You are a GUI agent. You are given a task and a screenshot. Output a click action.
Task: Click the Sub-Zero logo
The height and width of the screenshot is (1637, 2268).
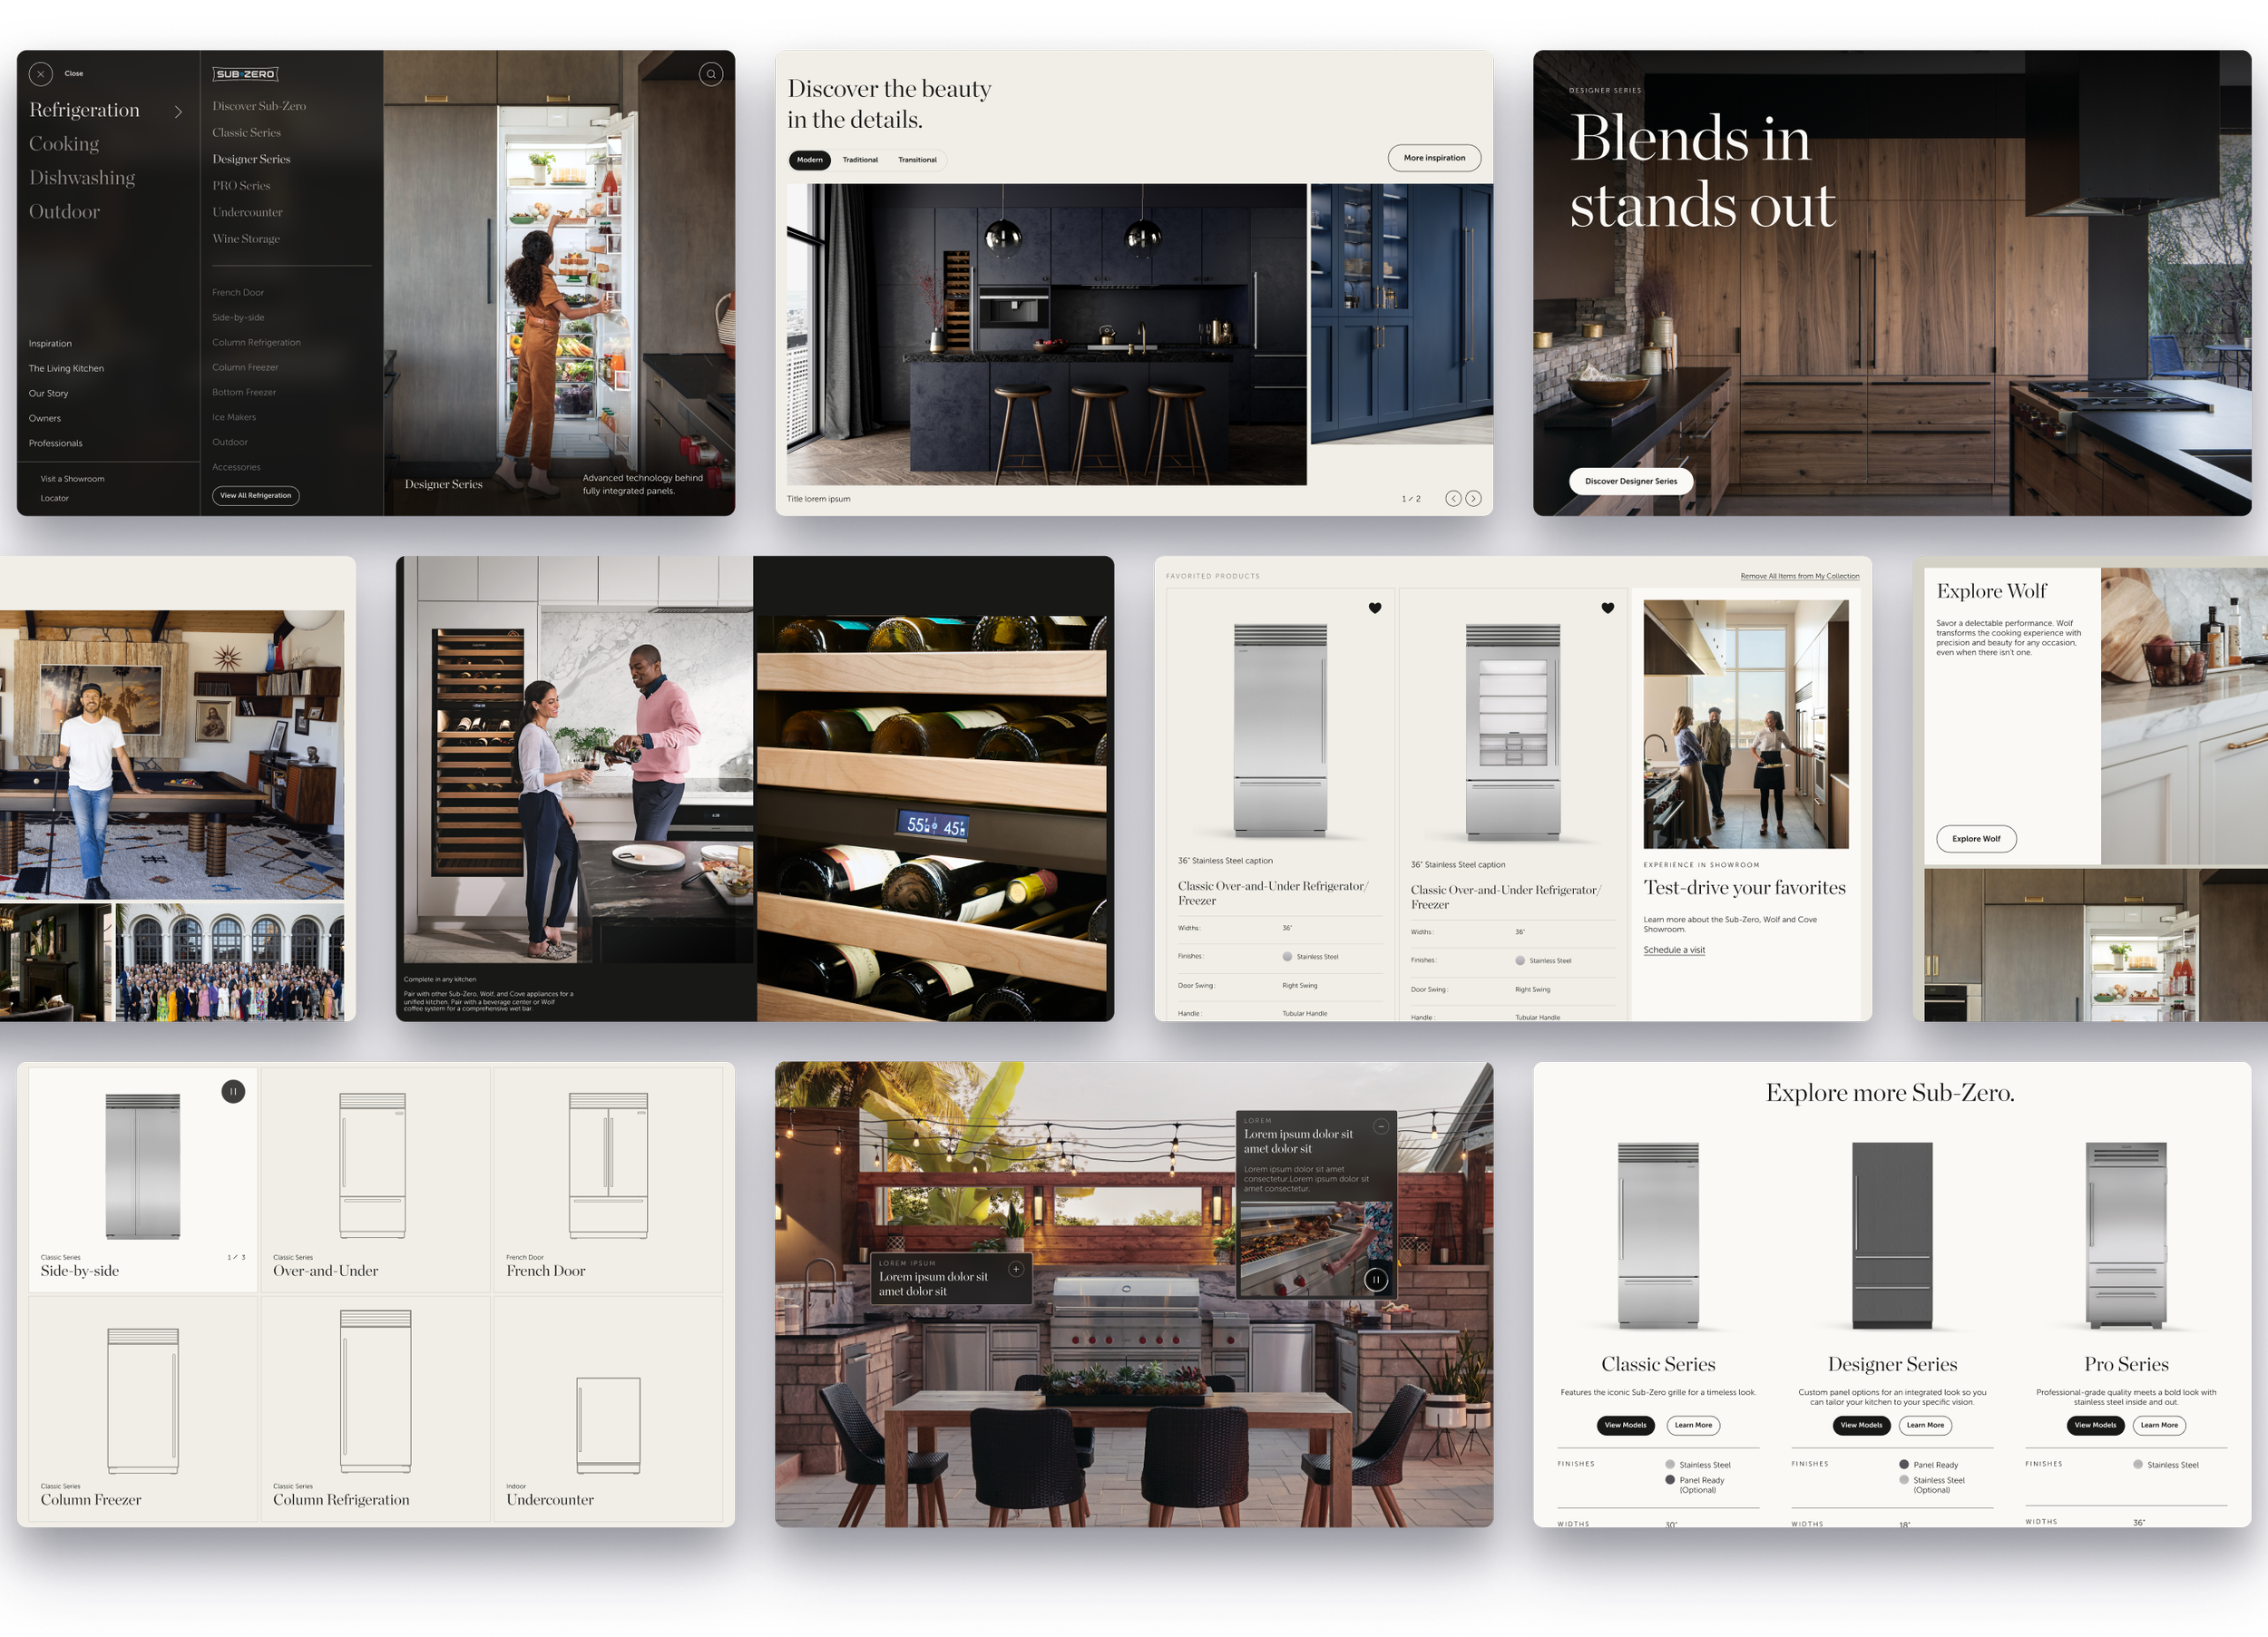pos(245,74)
